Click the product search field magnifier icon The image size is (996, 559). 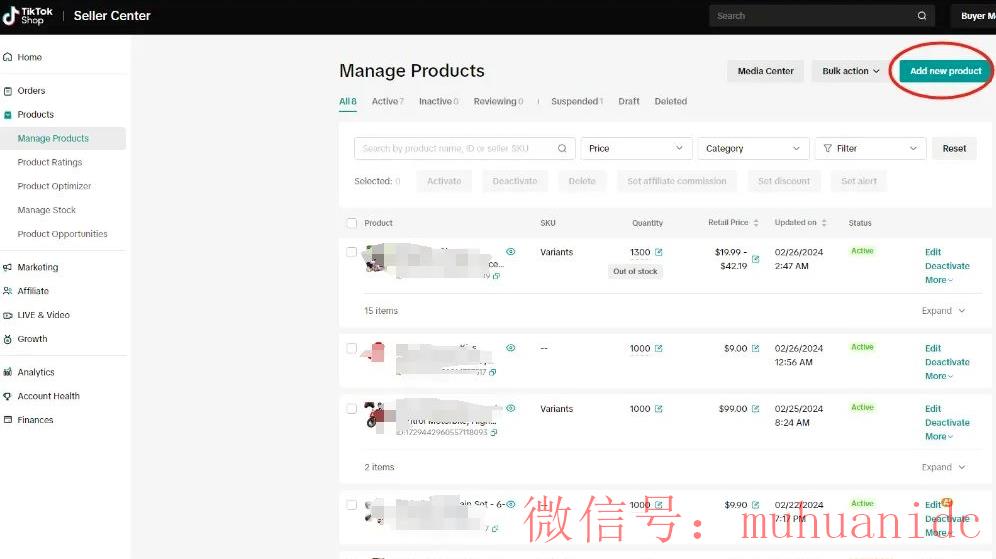563,148
